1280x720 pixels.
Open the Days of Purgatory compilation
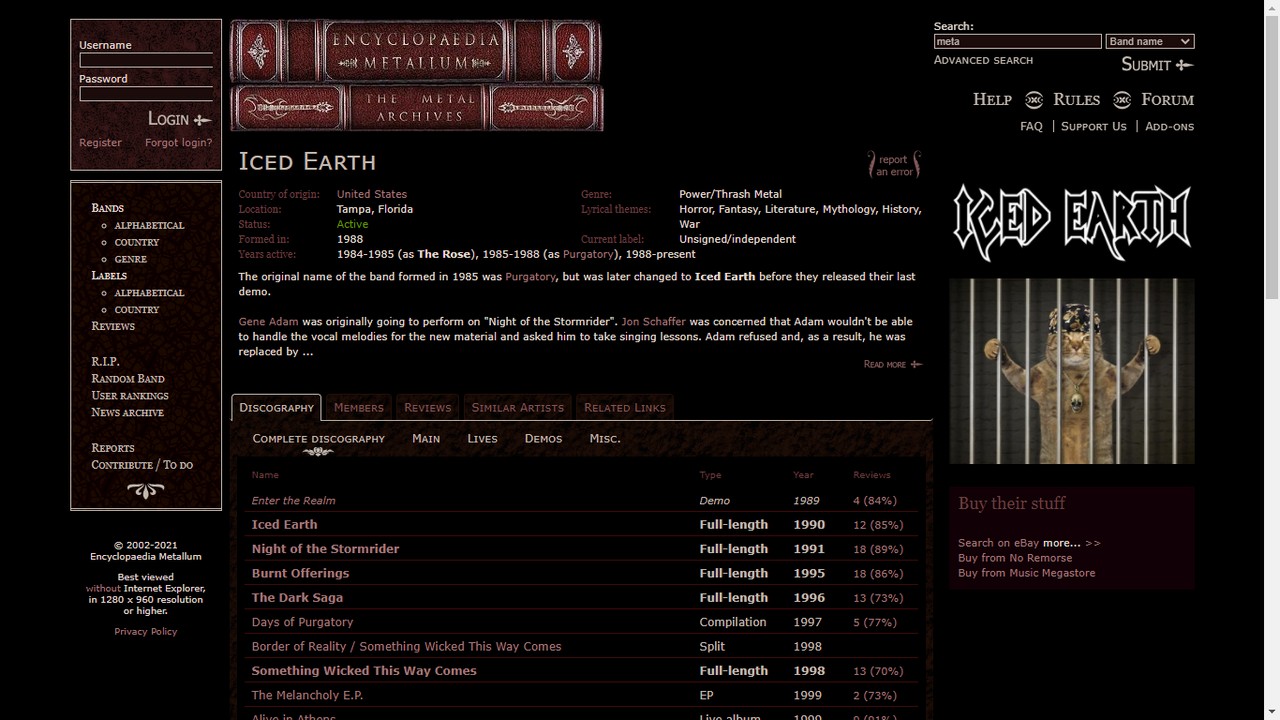tap(303, 622)
